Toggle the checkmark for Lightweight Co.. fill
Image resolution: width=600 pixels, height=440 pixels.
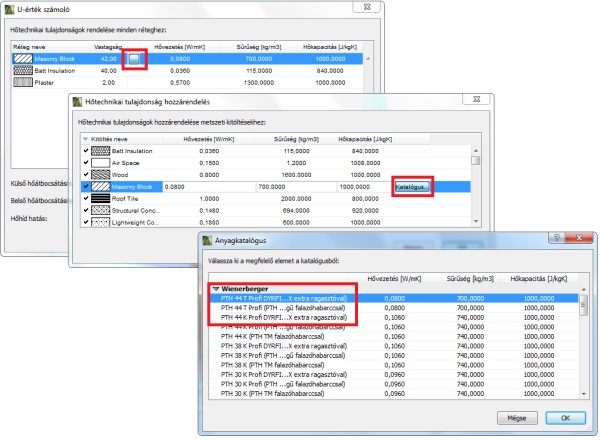(x=86, y=222)
